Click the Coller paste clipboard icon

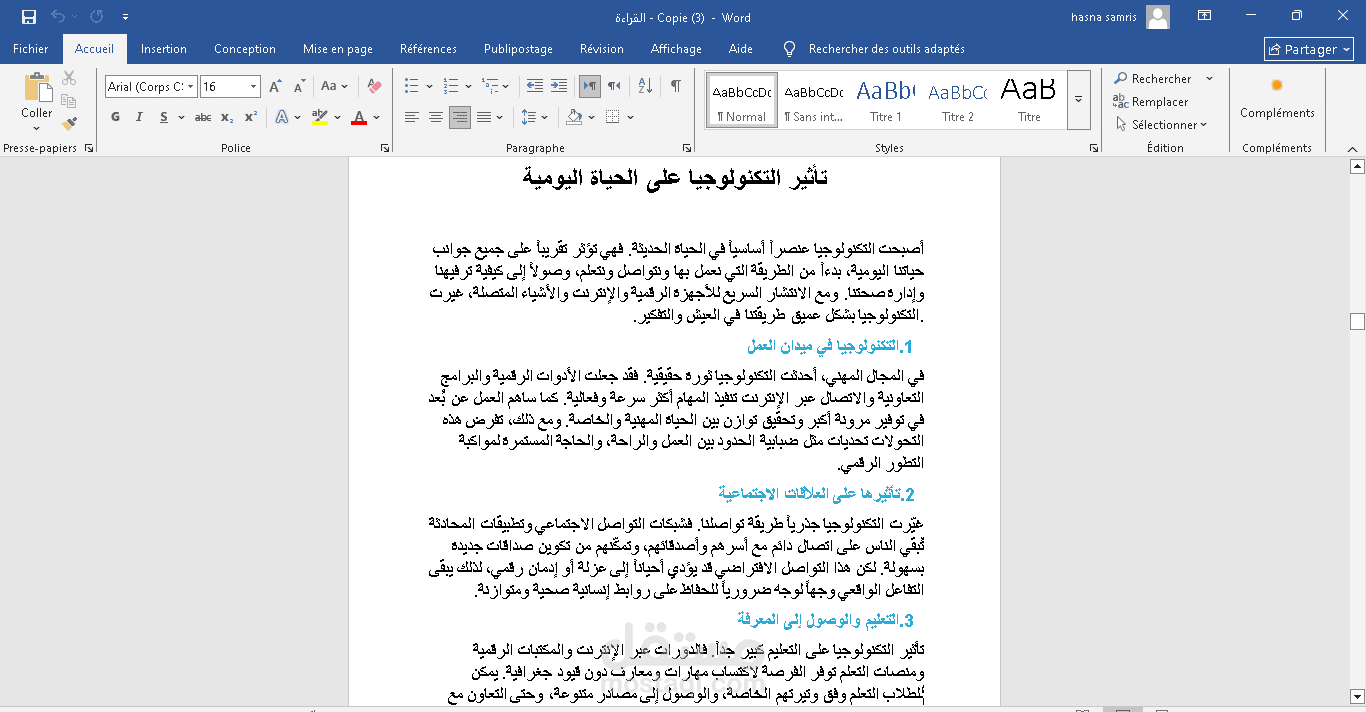click(37, 87)
